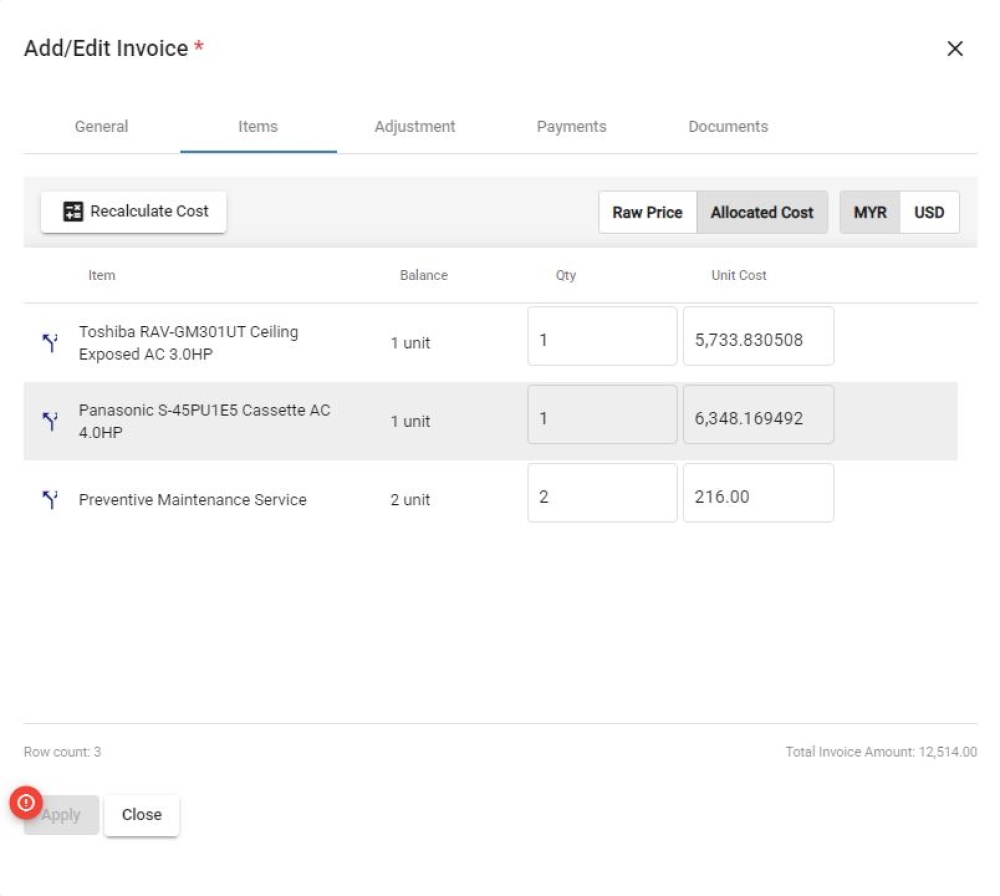Viewport: 1000px width, 896px height.
Task: Click Unit Cost field showing 6,348.169492
Action: point(758,415)
